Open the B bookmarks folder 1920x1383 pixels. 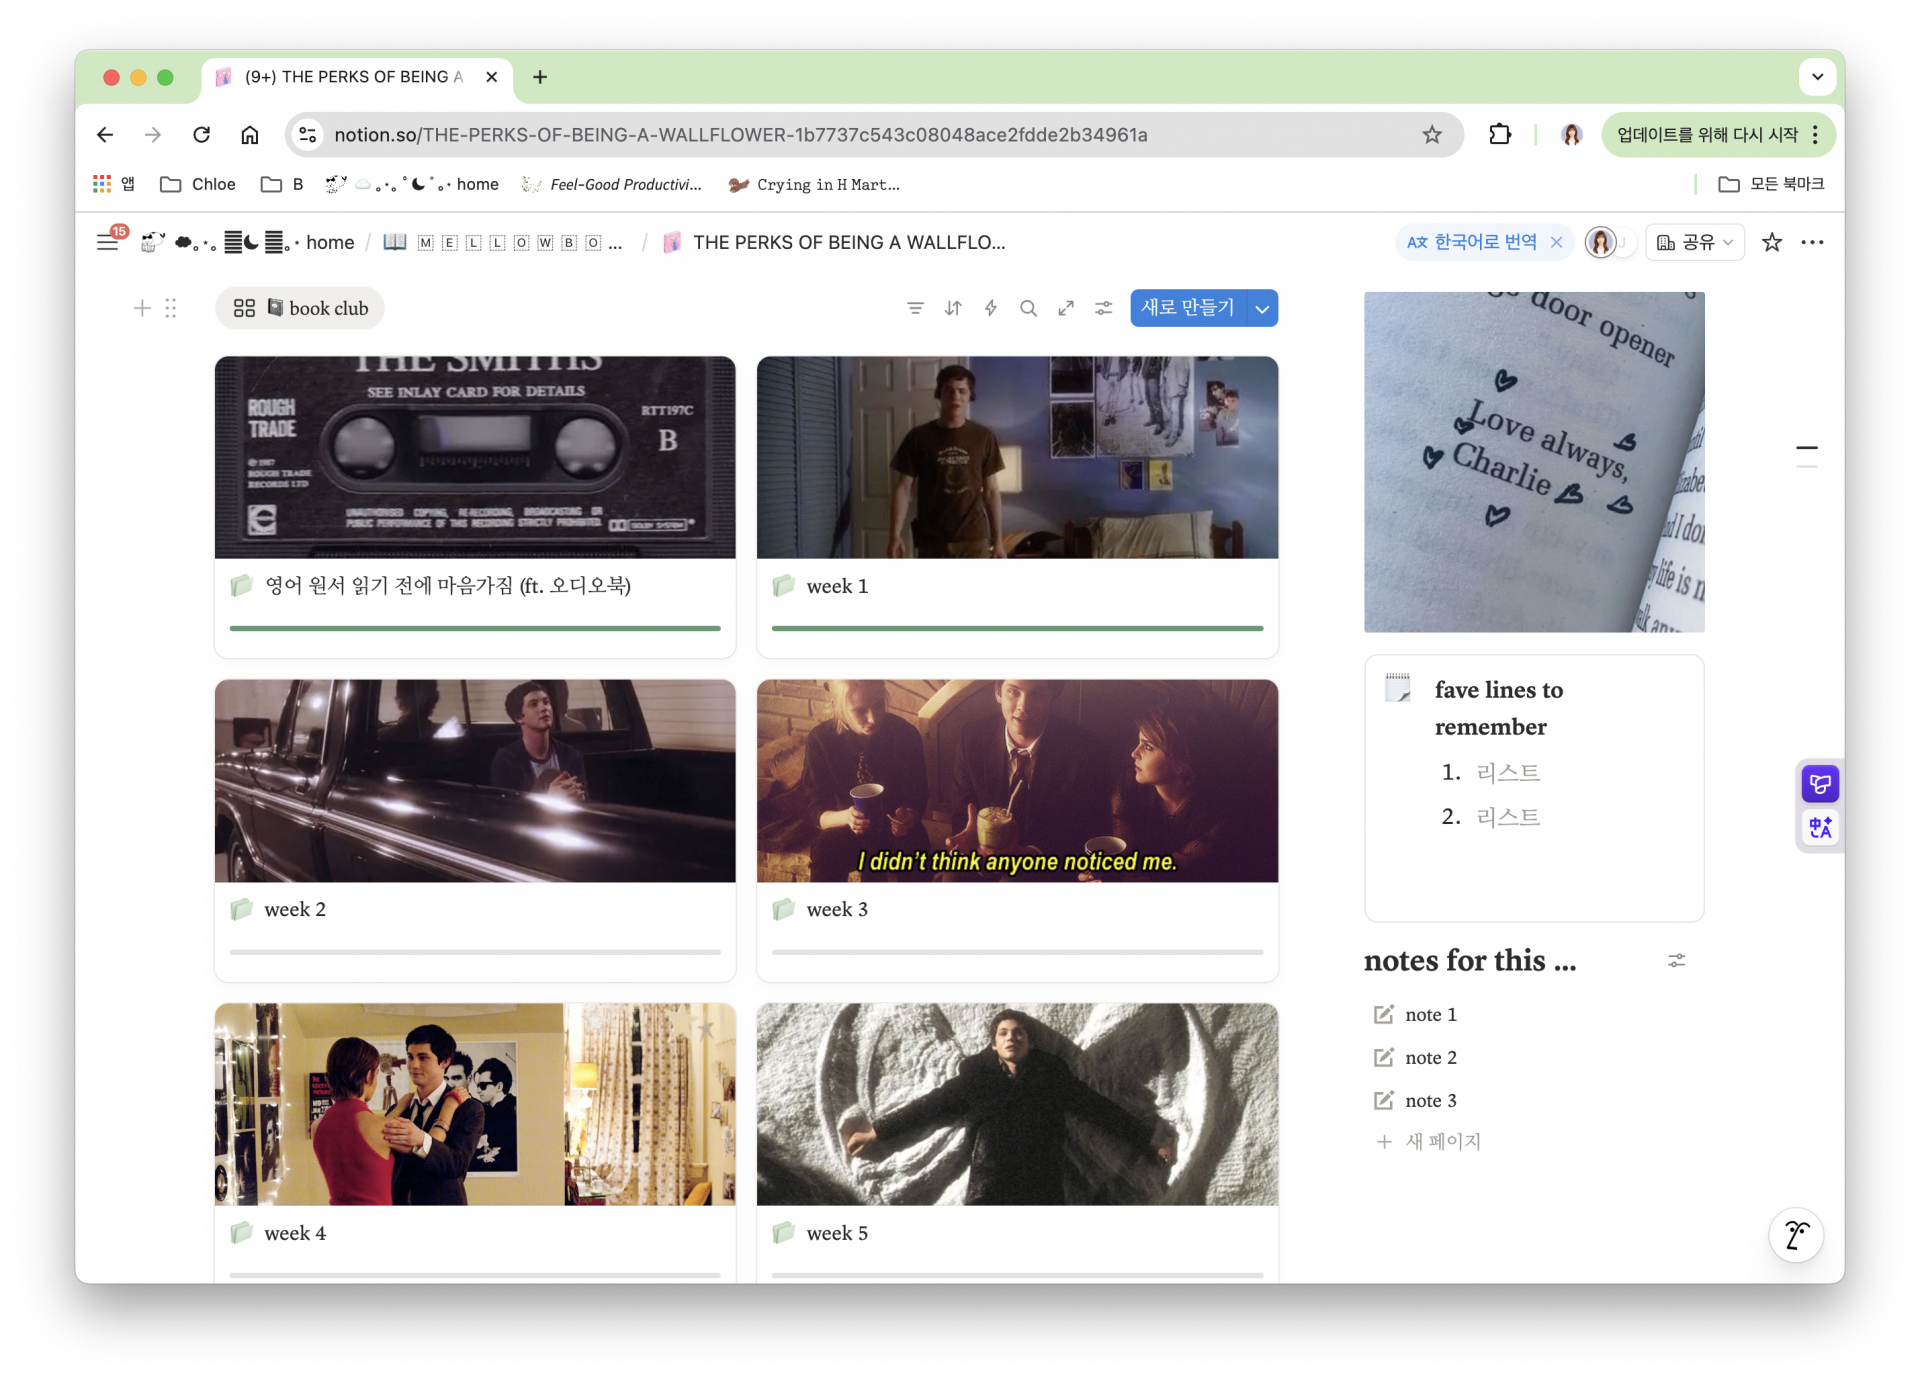282,184
